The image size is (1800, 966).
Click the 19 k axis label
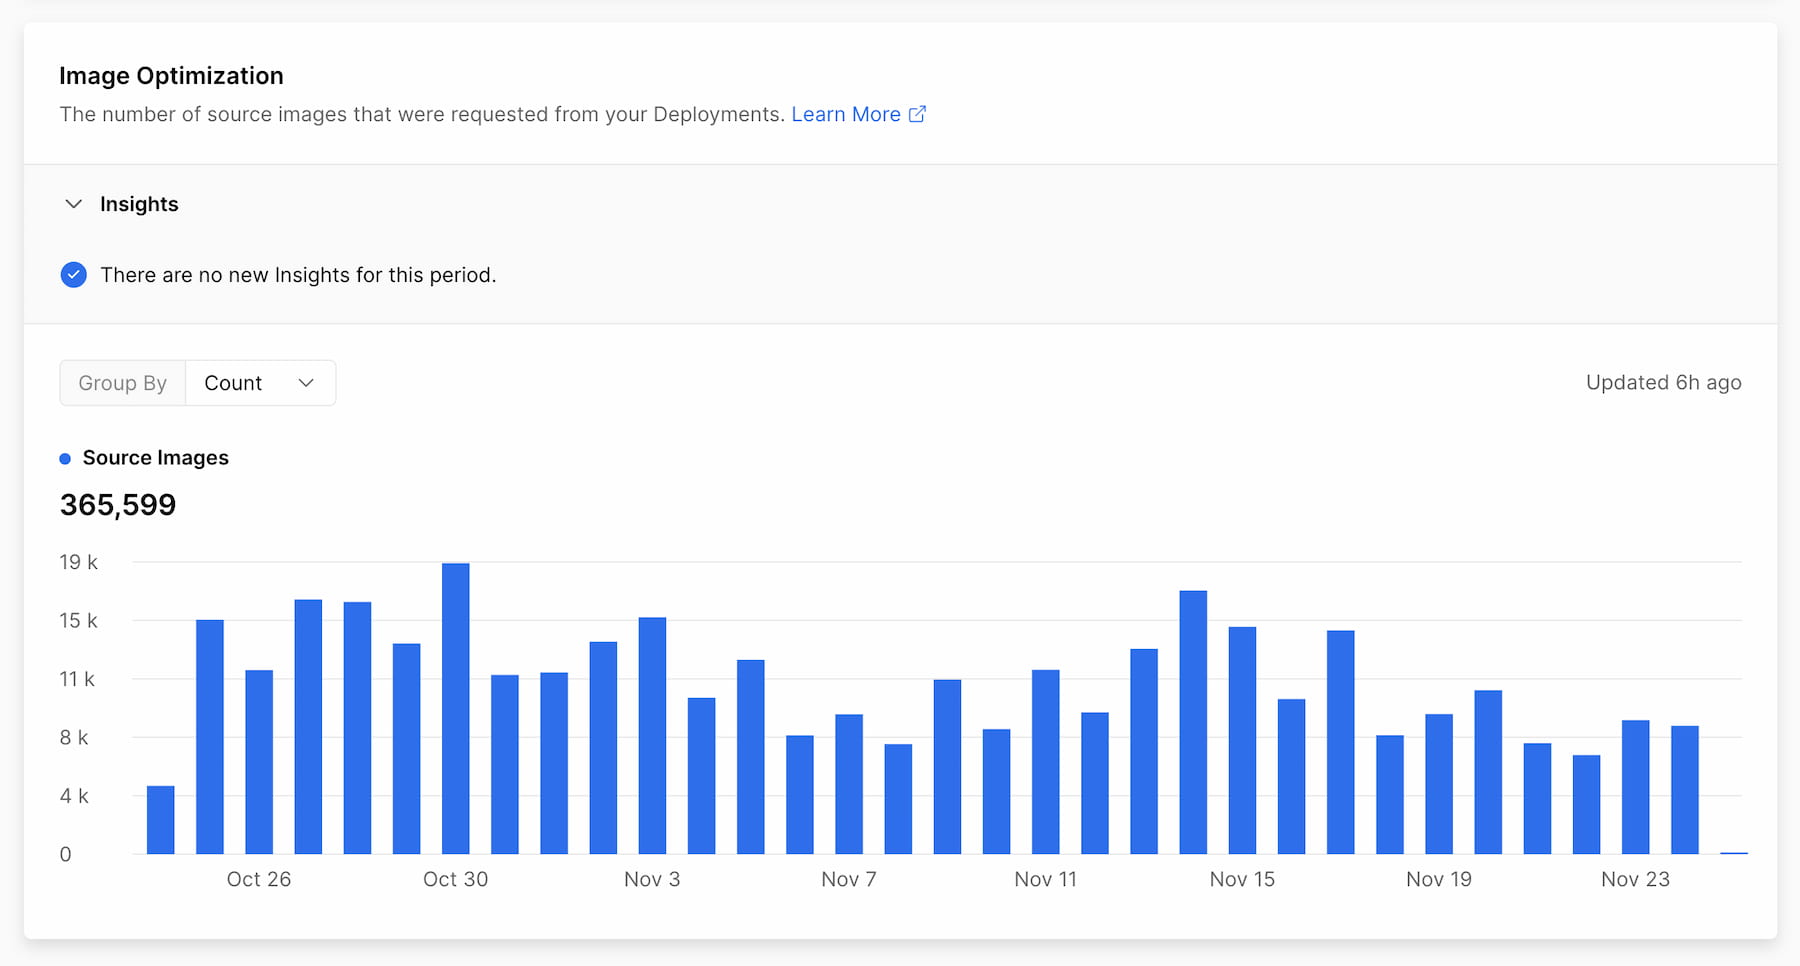pyautogui.click(x=78, y=562)
